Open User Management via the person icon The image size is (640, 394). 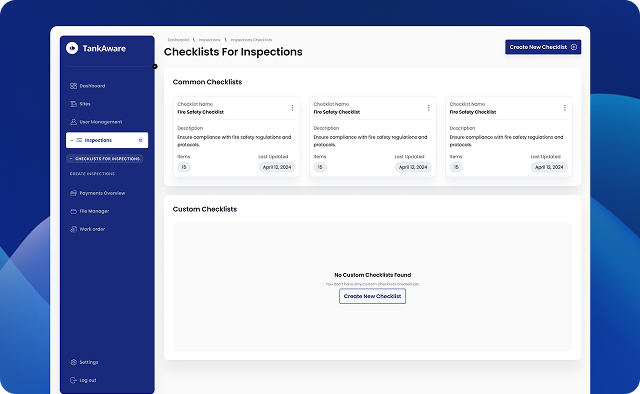coord(73,122)
